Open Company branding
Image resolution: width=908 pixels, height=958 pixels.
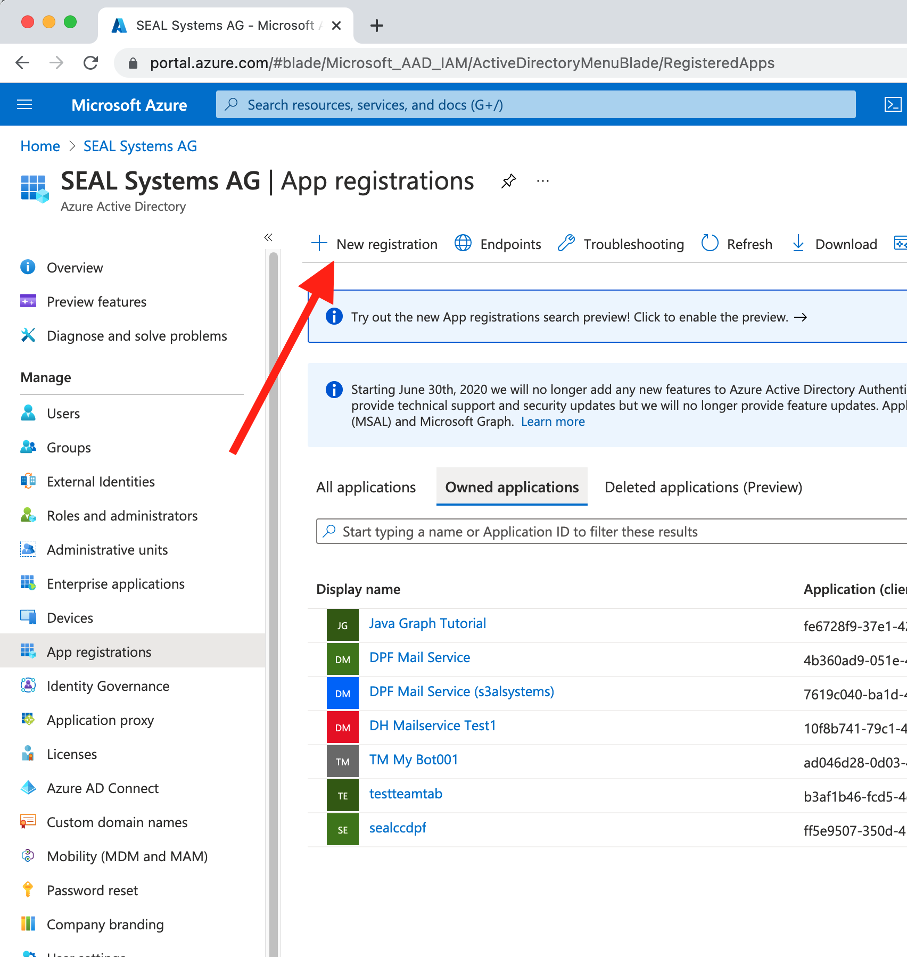pyautogui.click(x=106, y=923)
